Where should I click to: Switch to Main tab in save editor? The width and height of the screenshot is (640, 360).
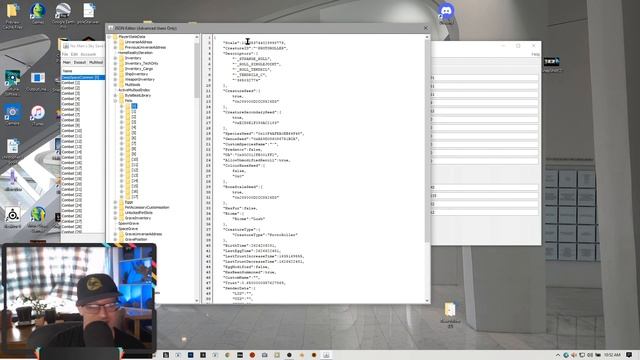(67, 62)
